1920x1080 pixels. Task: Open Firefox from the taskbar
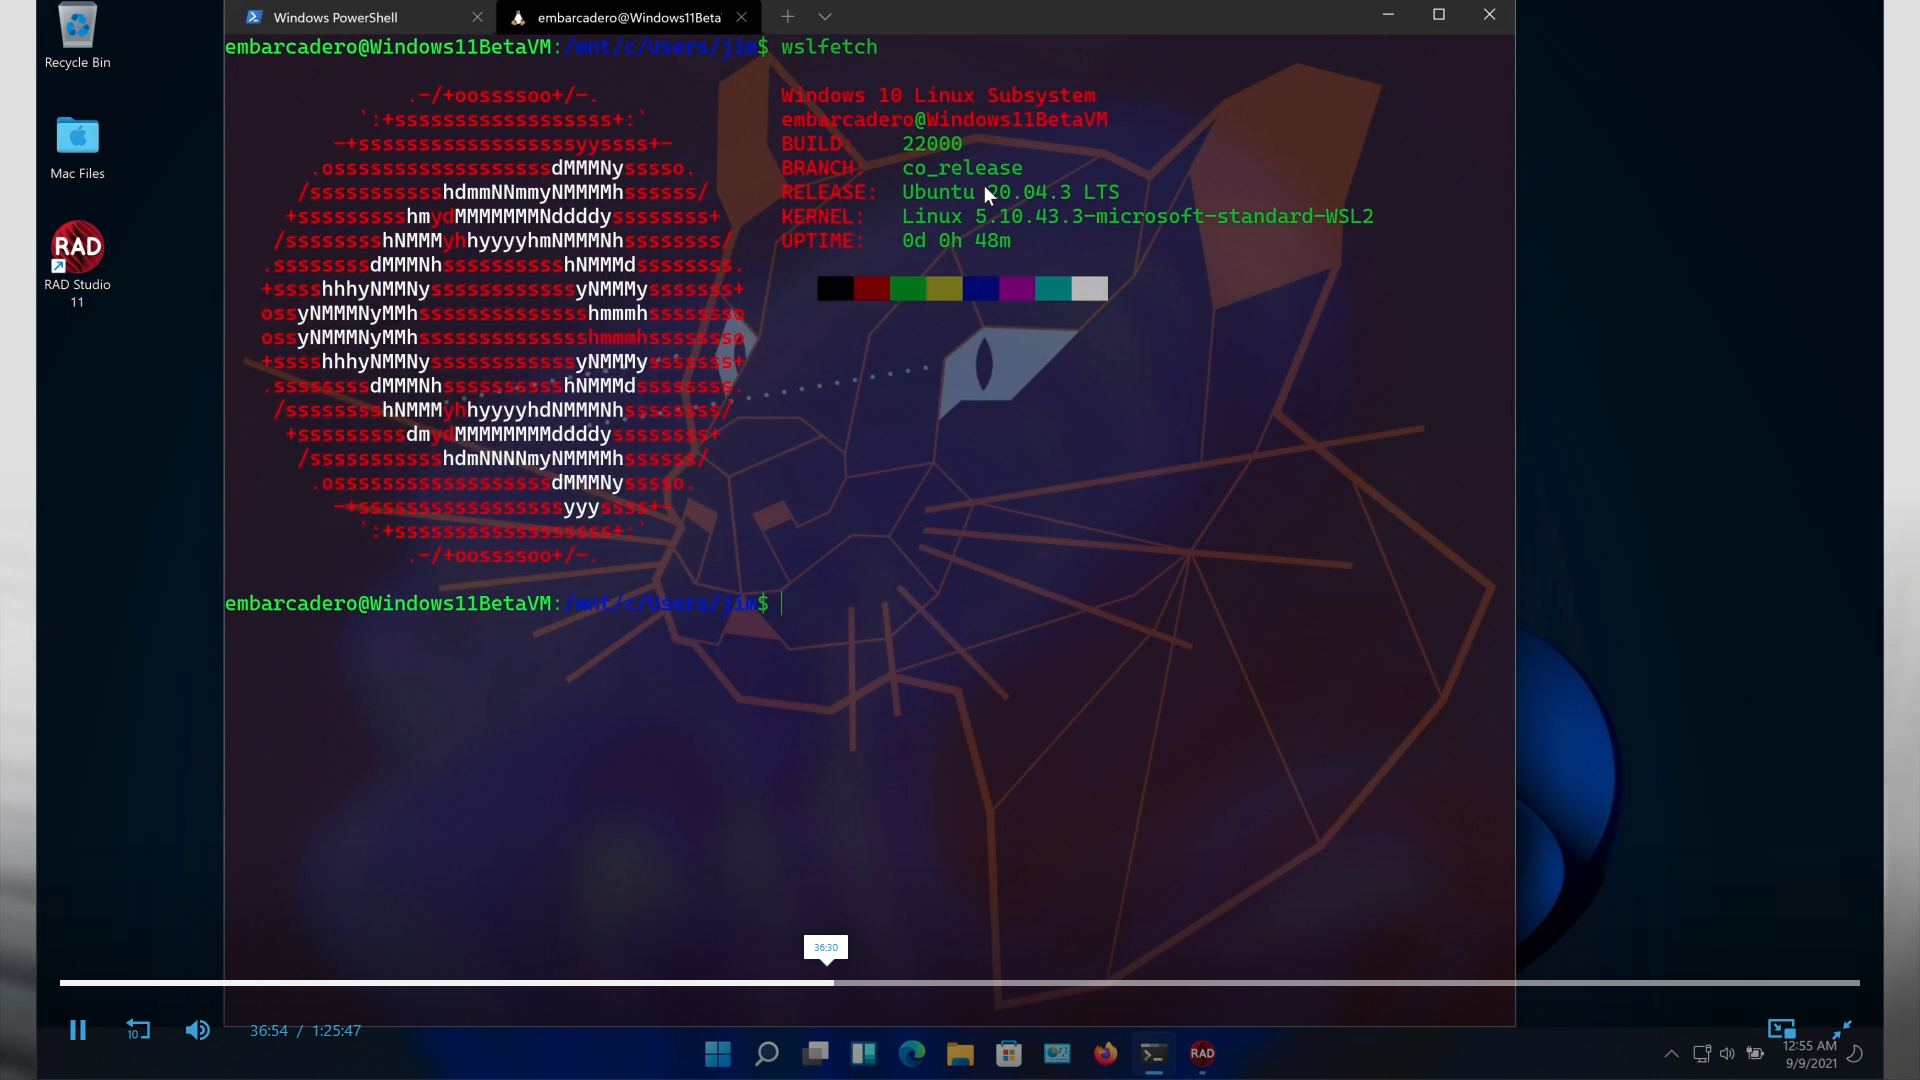click(1105, 1053)
